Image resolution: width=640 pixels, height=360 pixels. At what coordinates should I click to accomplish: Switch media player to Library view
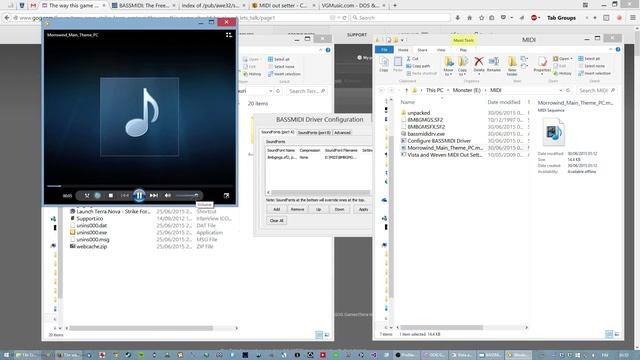229,35
